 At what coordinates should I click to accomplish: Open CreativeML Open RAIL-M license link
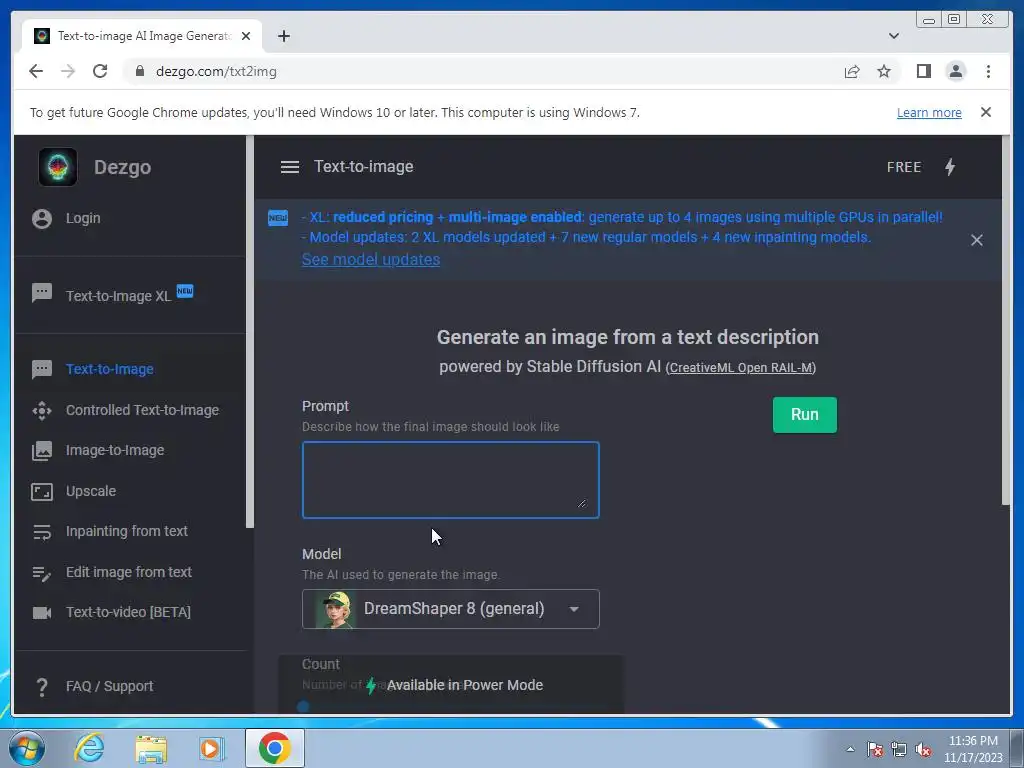(741, 368)
